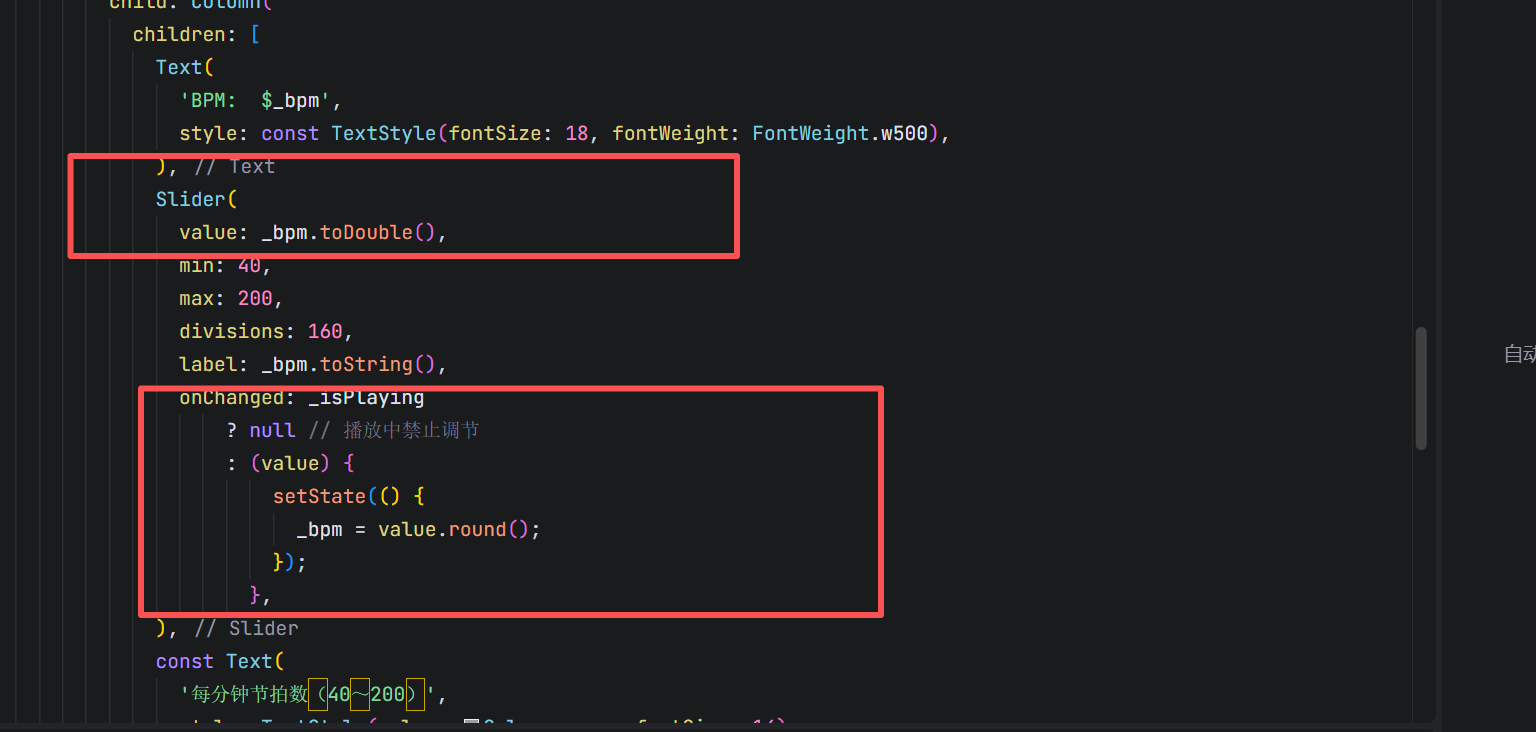Click the 'divisions: 160,' line
Image resolution: width=1536 pixels, height=732 pixels.
[x=267, y=331]
